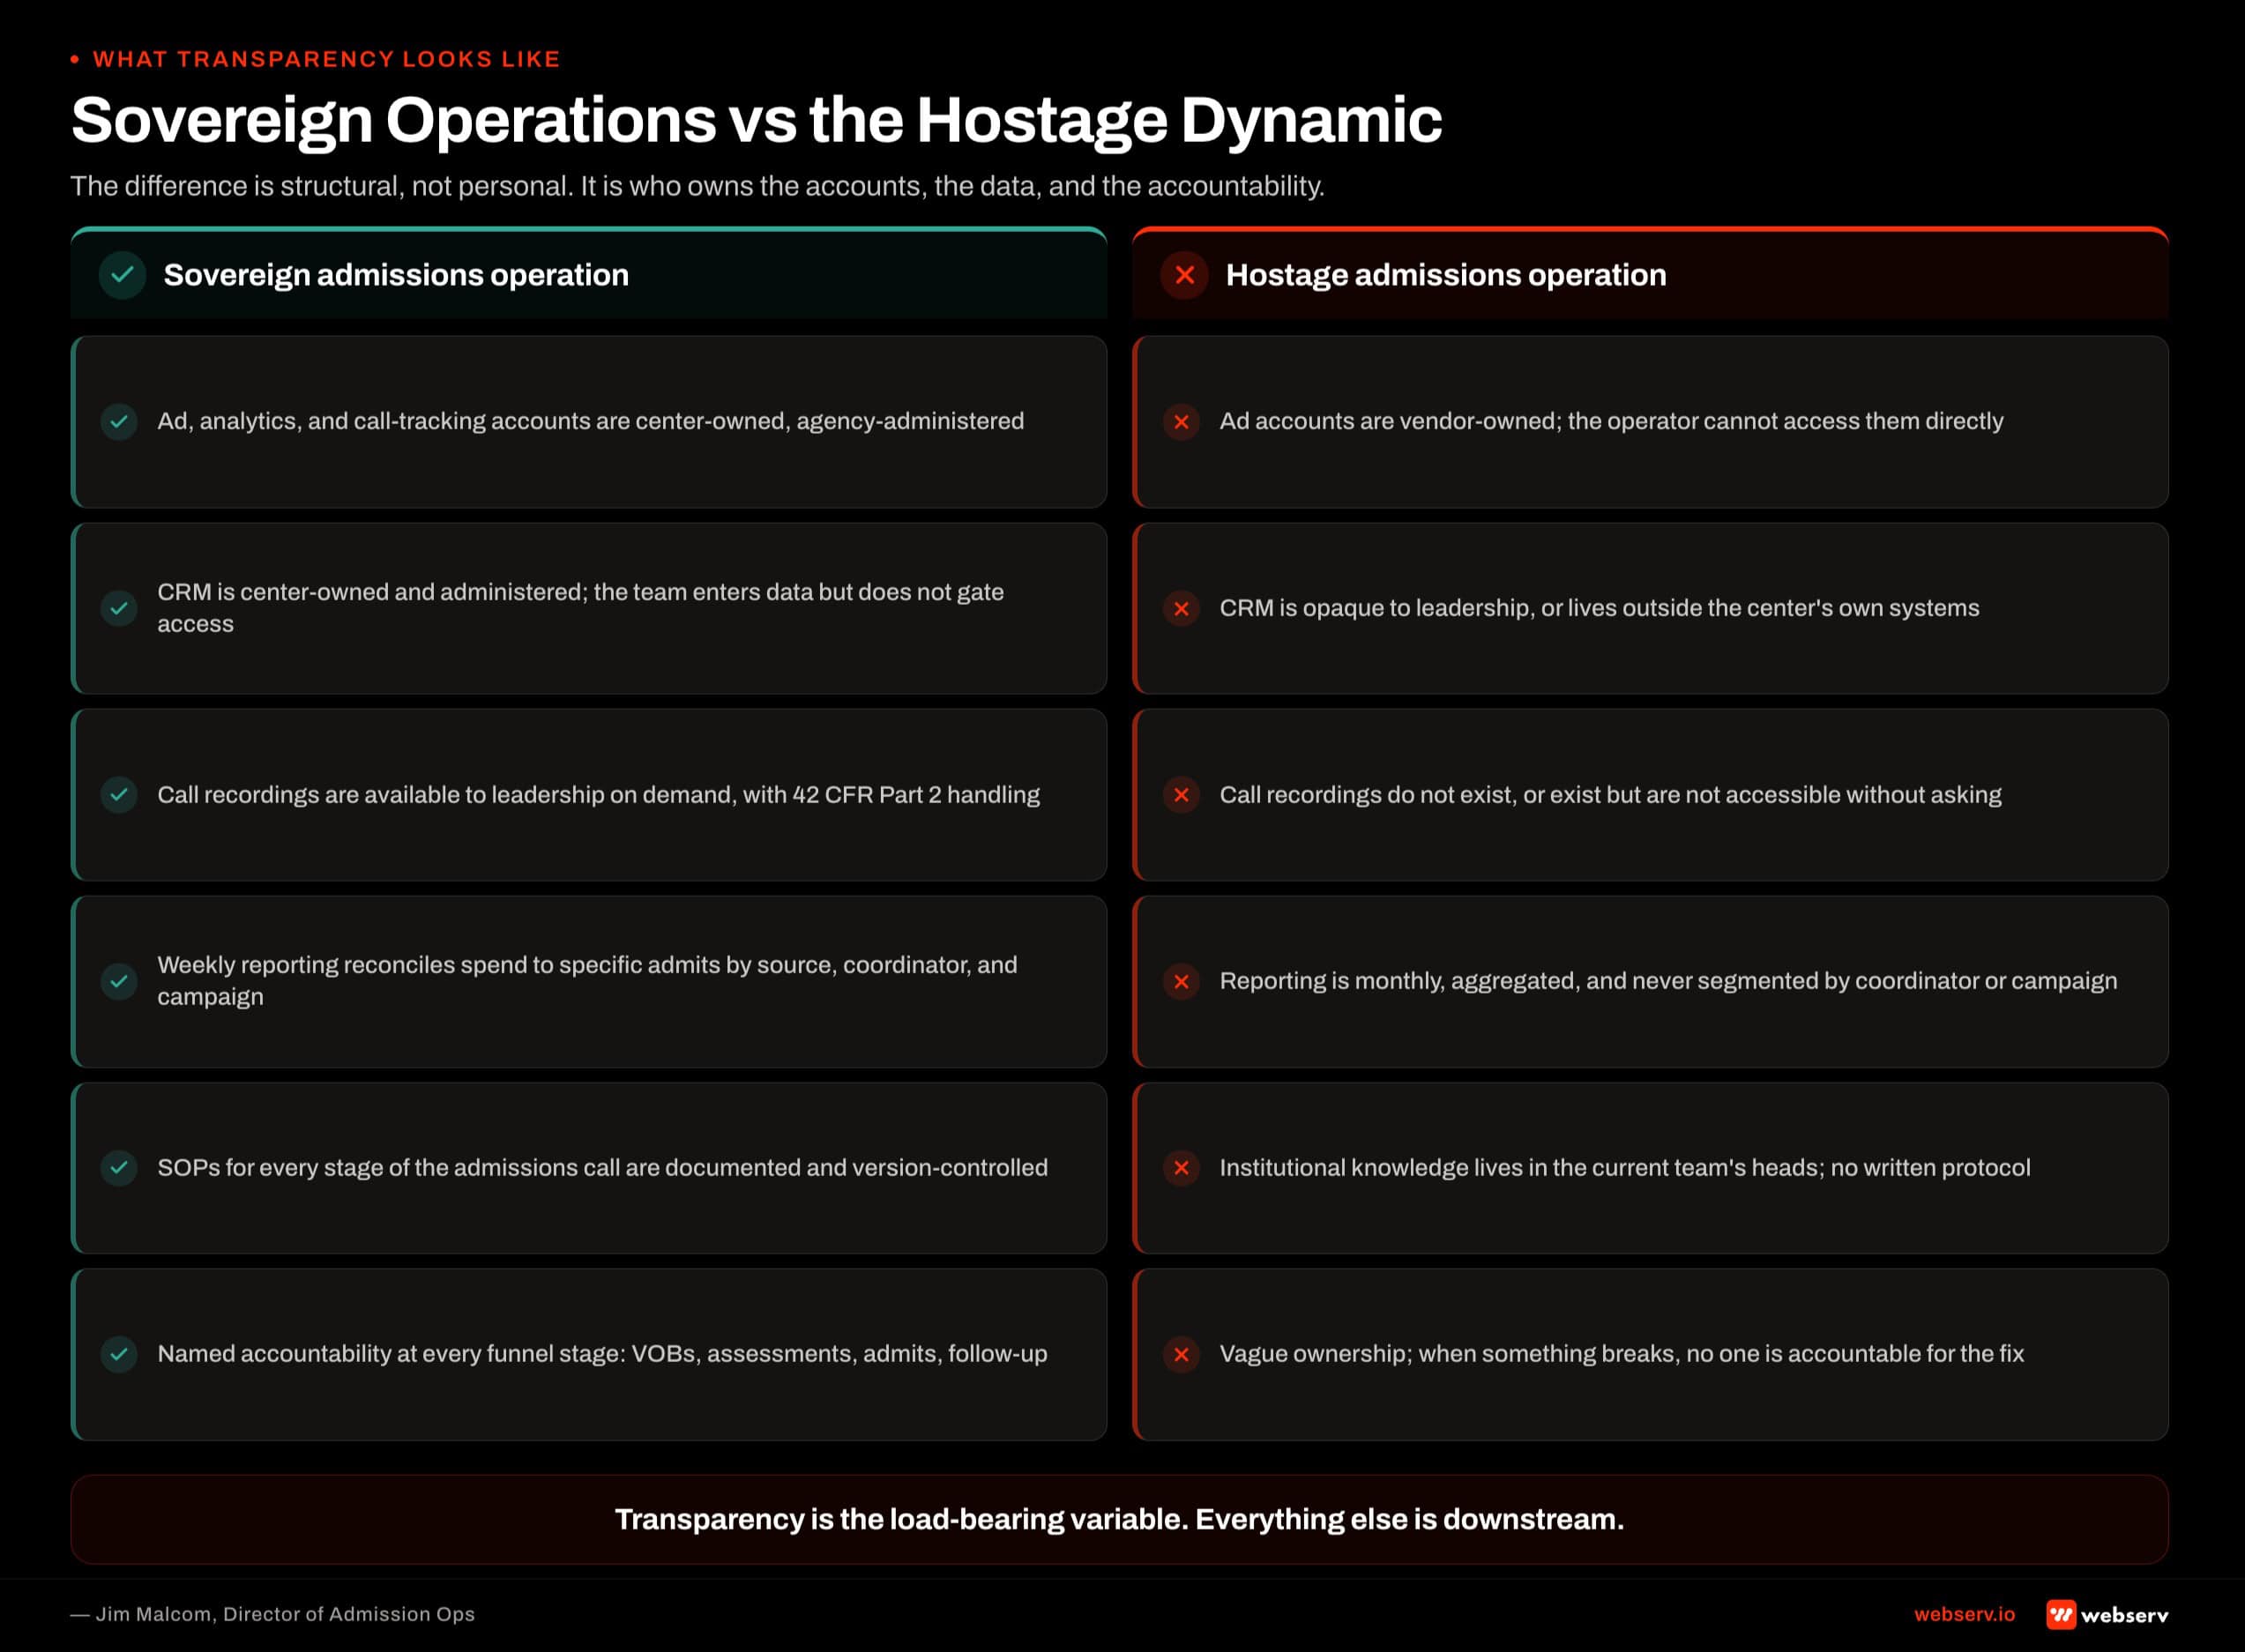
Task: Click text 'SOPs for every stage of the admissions call'
Action: [x=602, y=1168]
